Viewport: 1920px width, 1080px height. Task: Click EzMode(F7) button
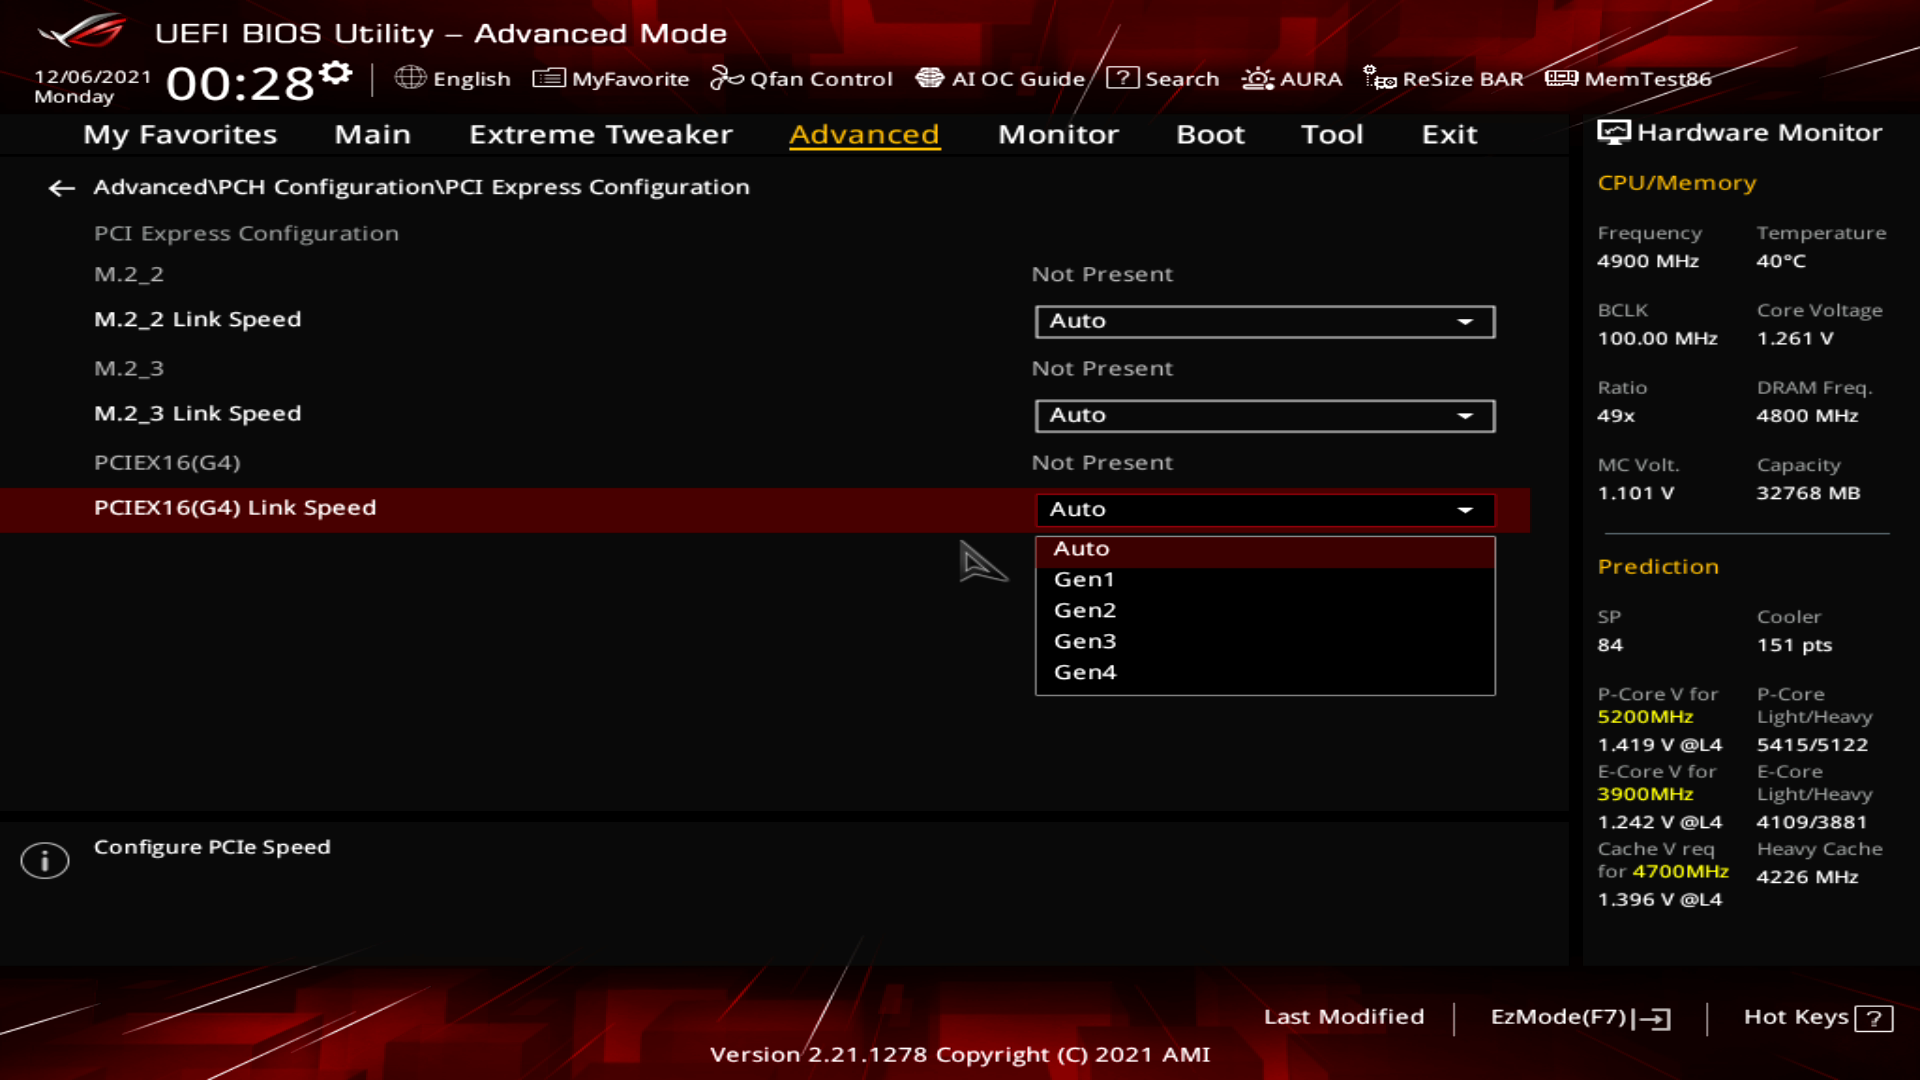coord(1579,1017)
